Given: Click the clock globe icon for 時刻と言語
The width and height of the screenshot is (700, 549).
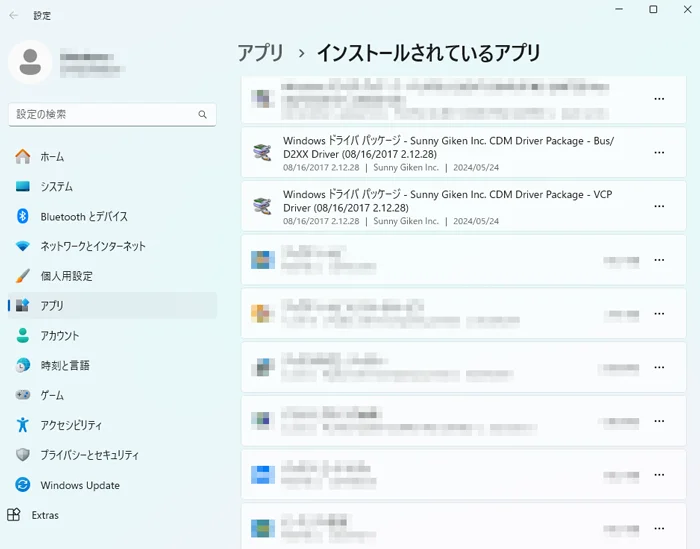Looking at the screenshot, I should point(23,365).
